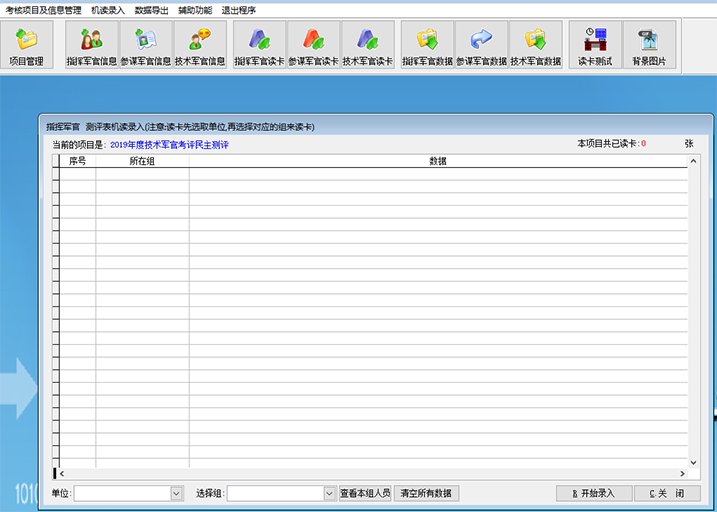Screen dimensions: 717x512
Task: Open 项目管理 toolbar icon
Action: pyautogui.click(x=27, y=46)
